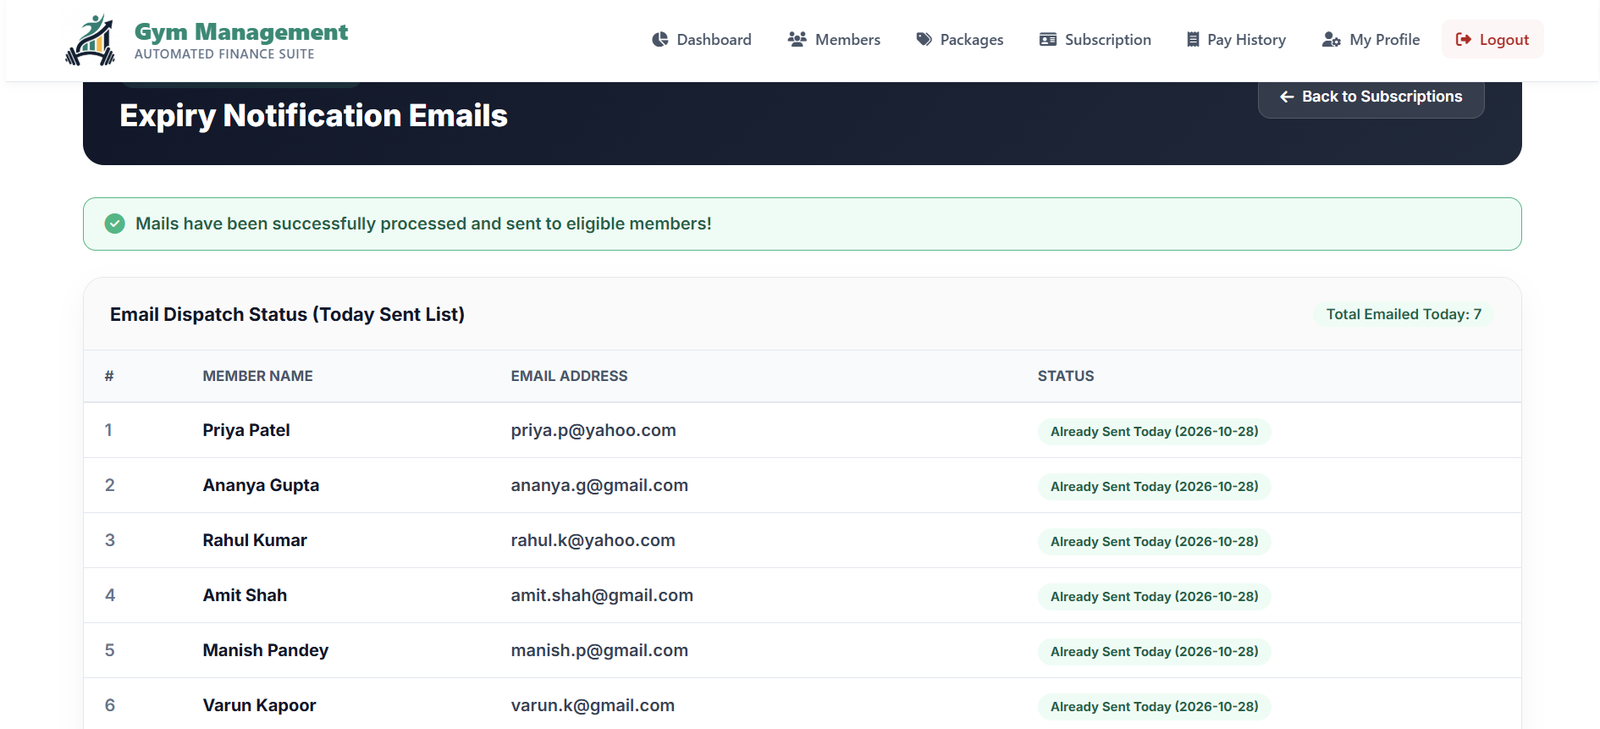Click Amit Shah's Already Sent Today status badge
This screenshot has width=1600, height=729.
click(x=1154, y=596)
